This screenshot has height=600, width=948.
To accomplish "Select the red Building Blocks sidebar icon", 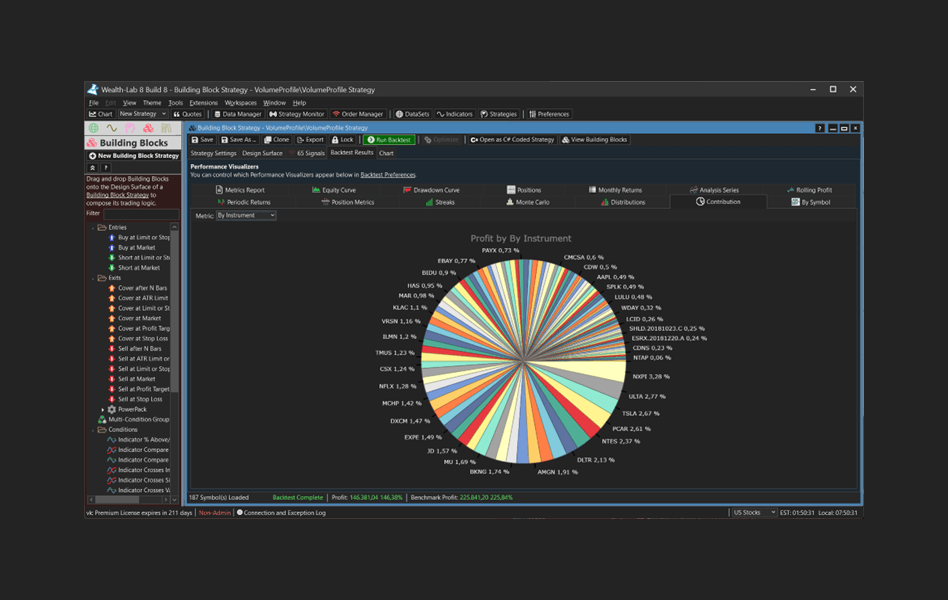I will click(x=148, y=128).
